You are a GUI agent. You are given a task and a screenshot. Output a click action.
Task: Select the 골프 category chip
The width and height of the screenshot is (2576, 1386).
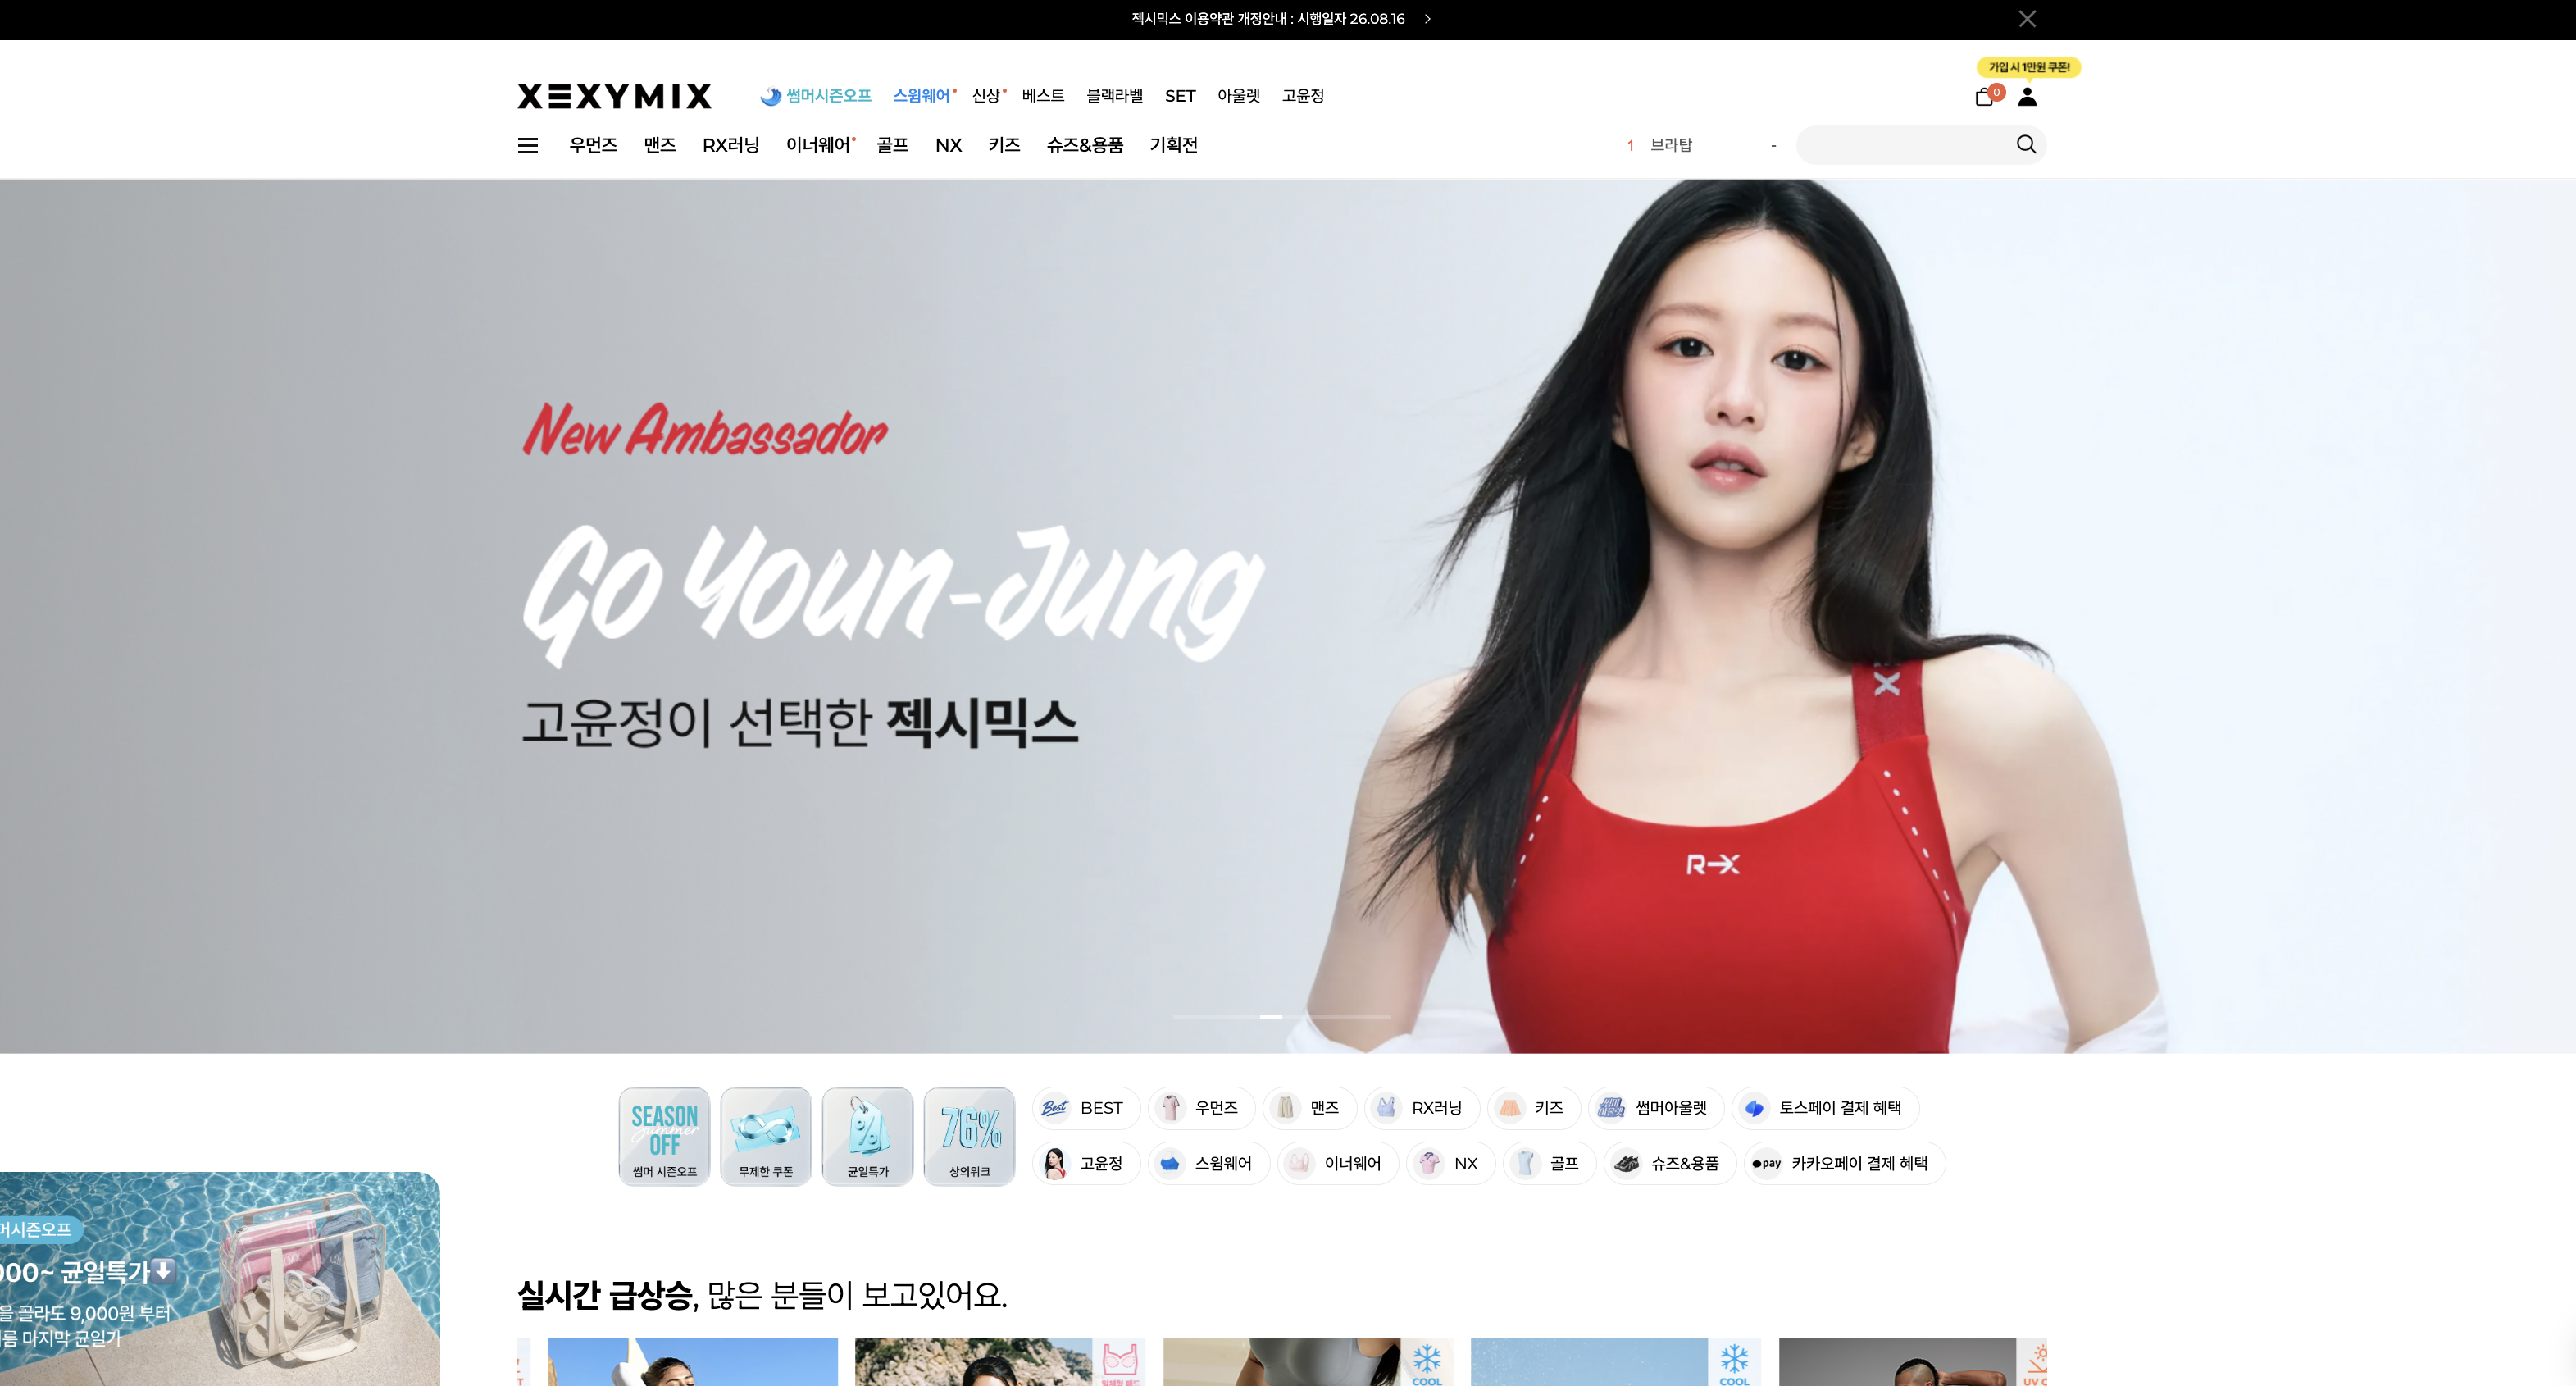[x=1549, y=1164]
